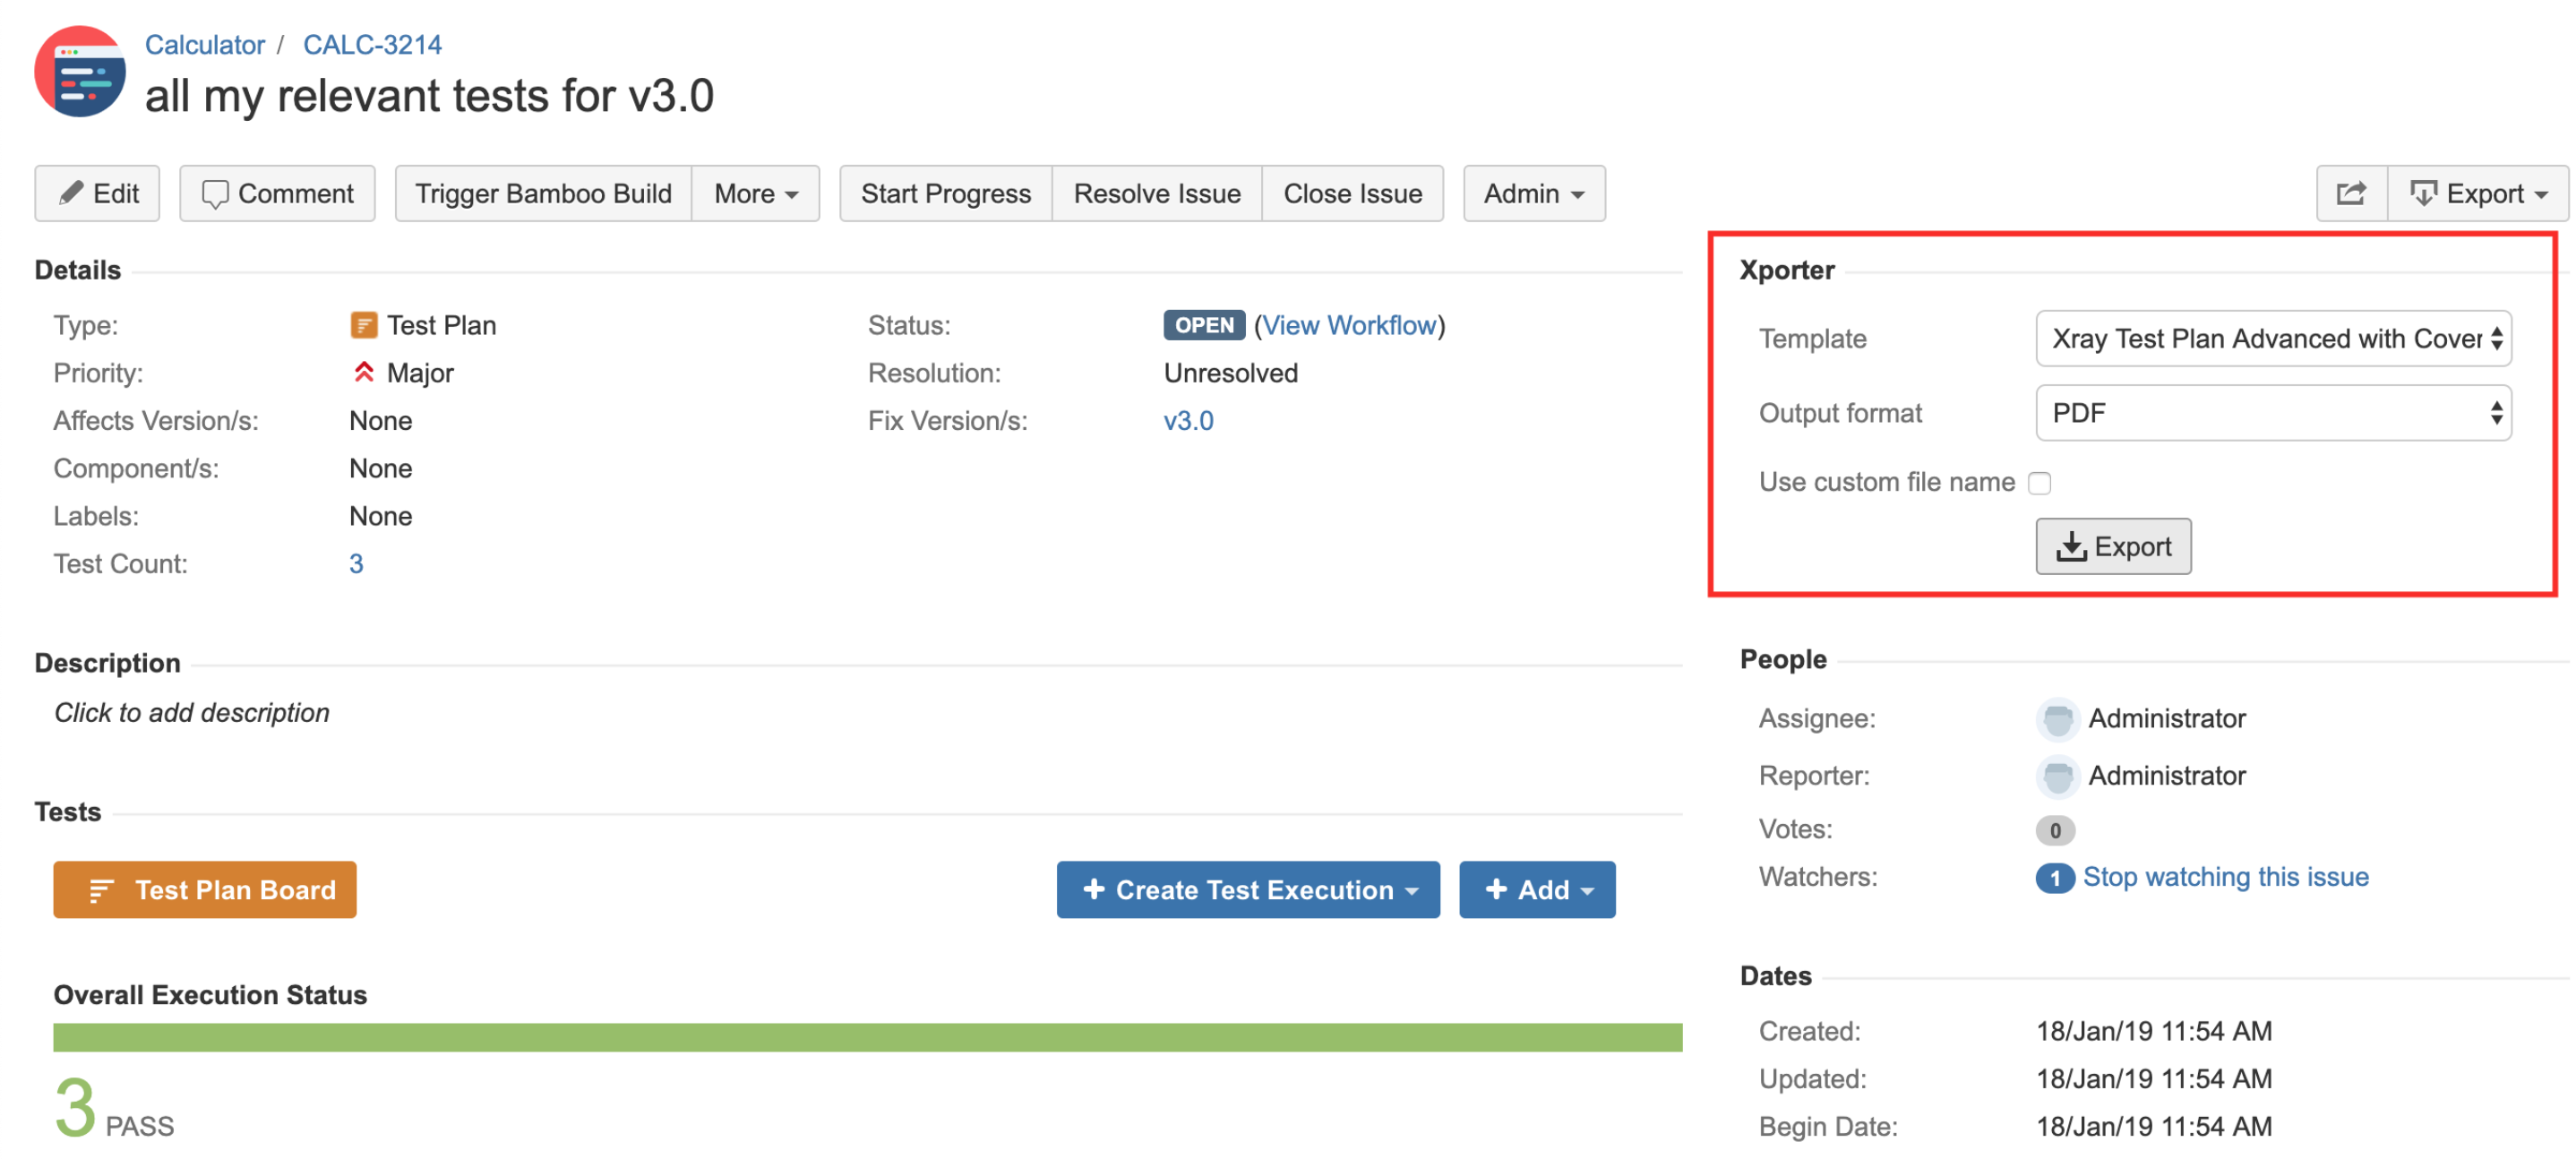Click the Unresolved resolution value
Image resolution: width=2576 pixels, height=1159 pixels.
(1230, 373)
